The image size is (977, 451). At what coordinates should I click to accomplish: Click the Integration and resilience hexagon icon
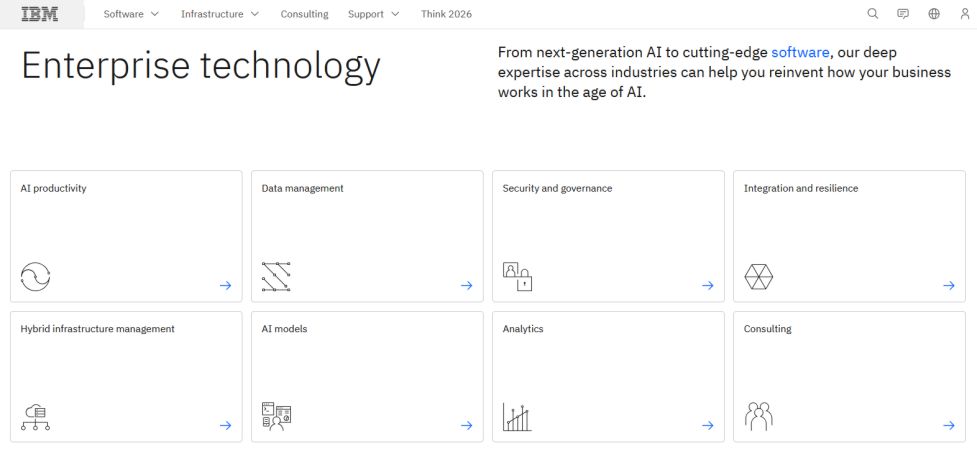759,277
